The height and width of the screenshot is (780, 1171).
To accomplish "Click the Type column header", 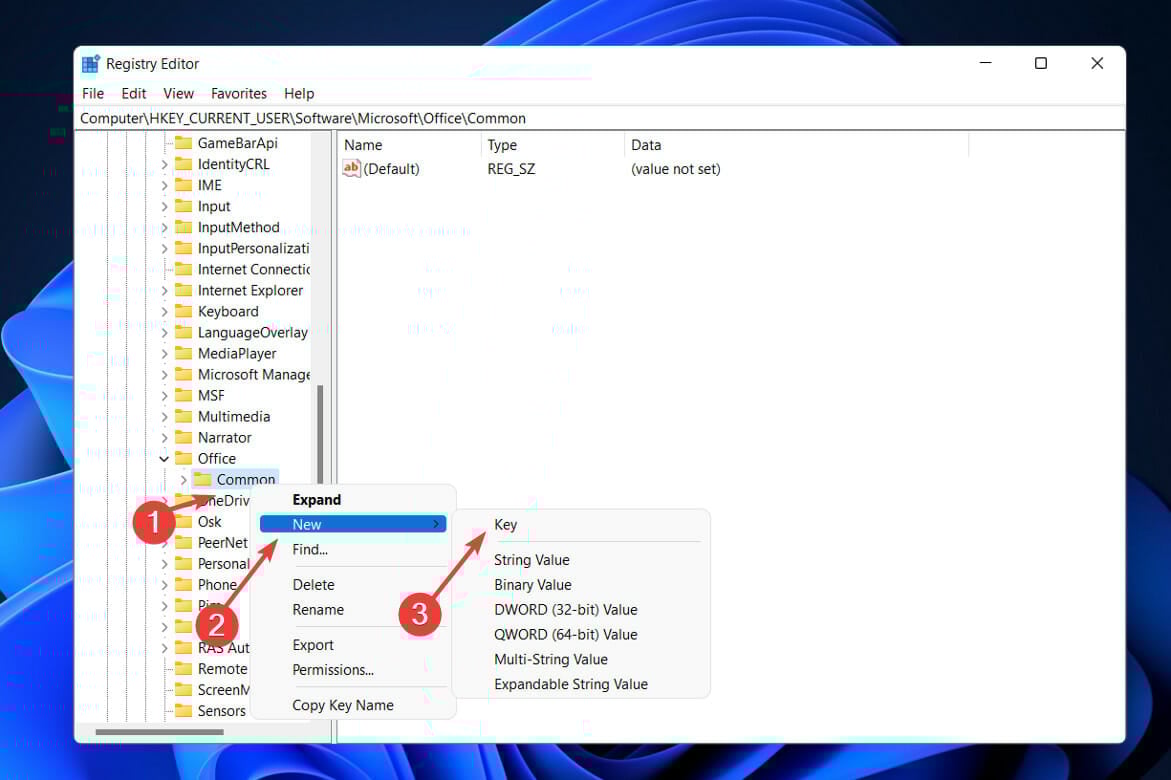I will click(x=553, y=145).
